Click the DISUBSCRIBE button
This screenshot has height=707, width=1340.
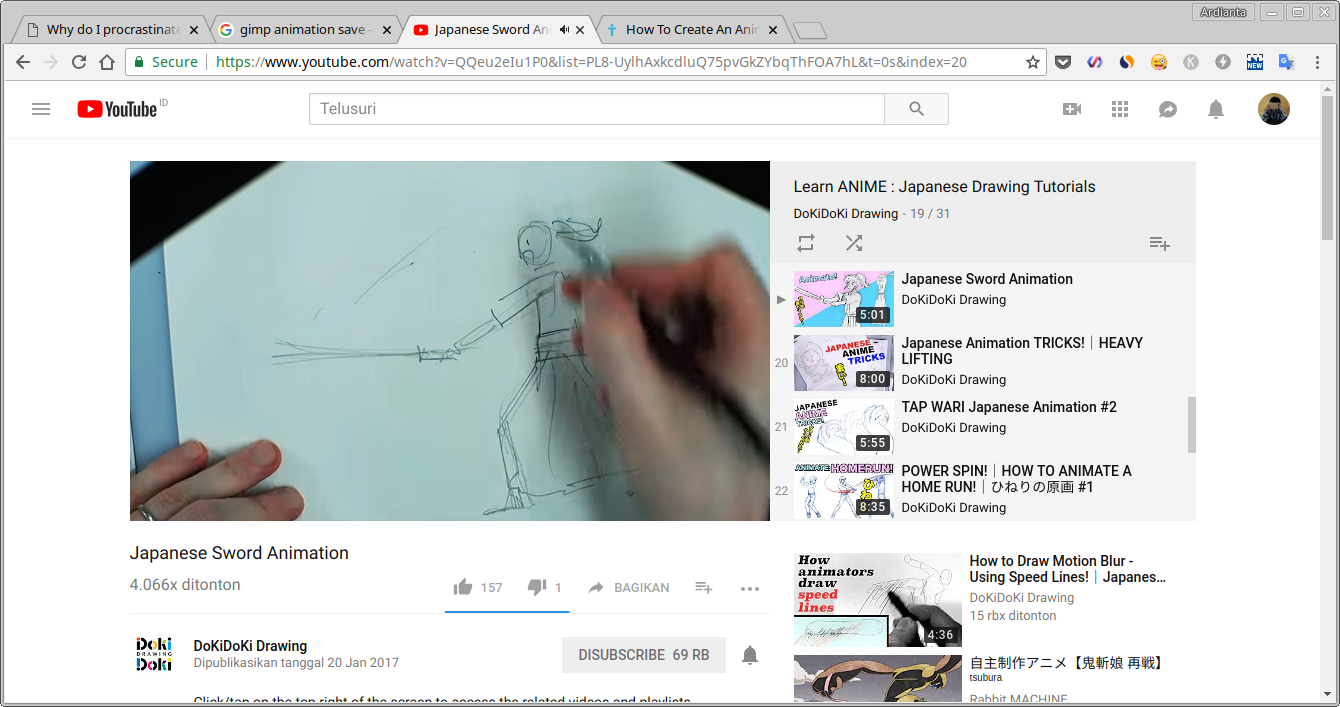pyautogui.click(x=643, y=654)
